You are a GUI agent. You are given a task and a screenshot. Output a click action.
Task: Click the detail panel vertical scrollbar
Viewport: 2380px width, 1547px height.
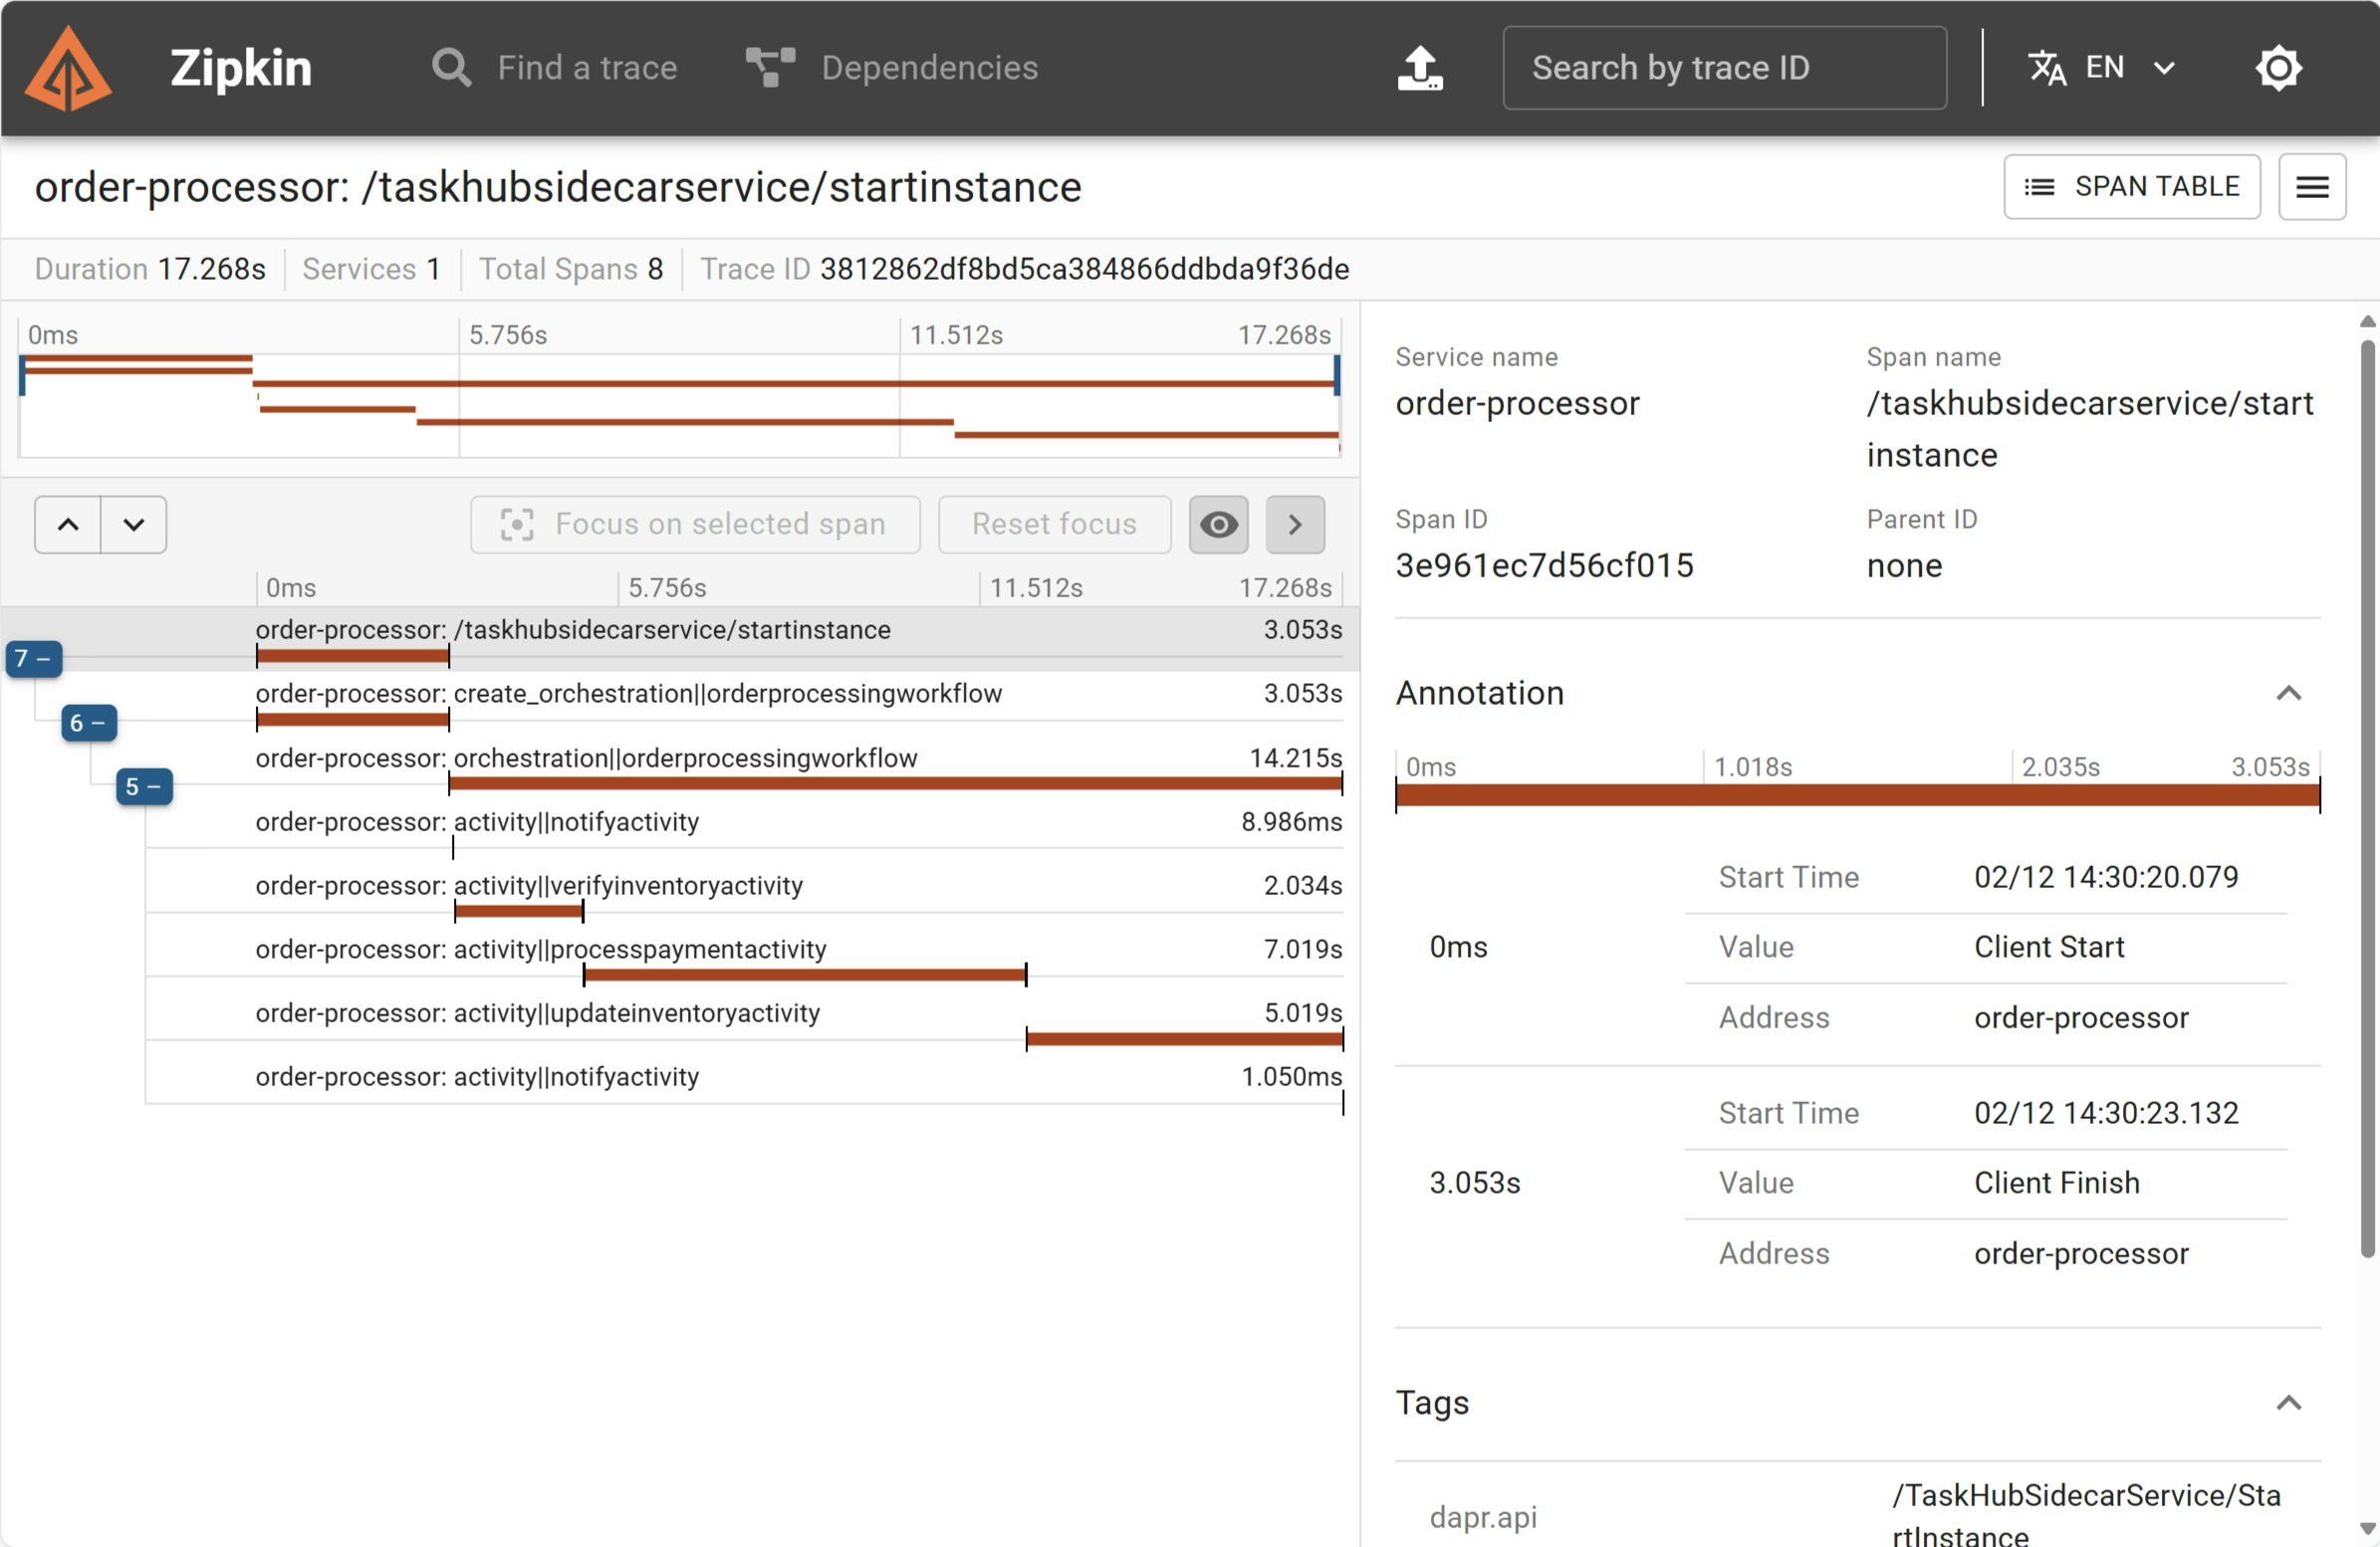coord(2366,798)
